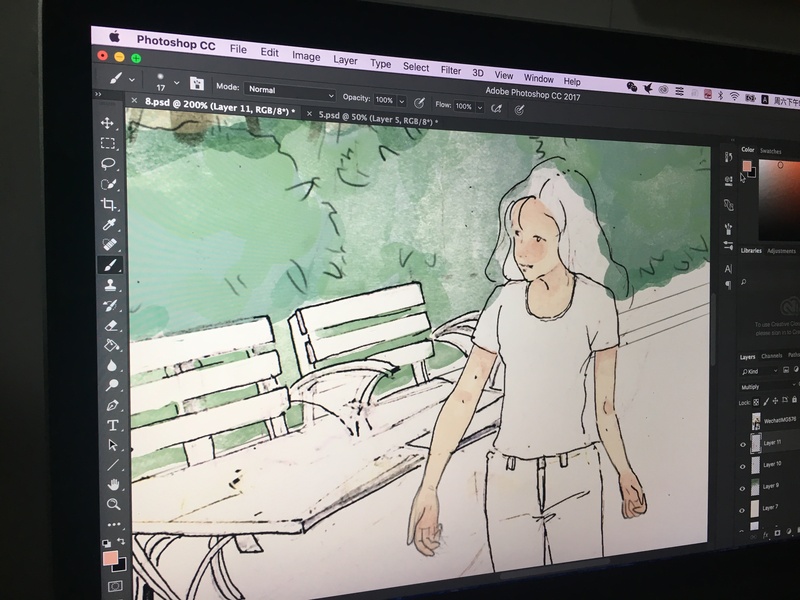Viewport: 800px width, 600px height.
Task: Open the Opacity slider dropdown arrow
Action: click(x=402, y=102)
